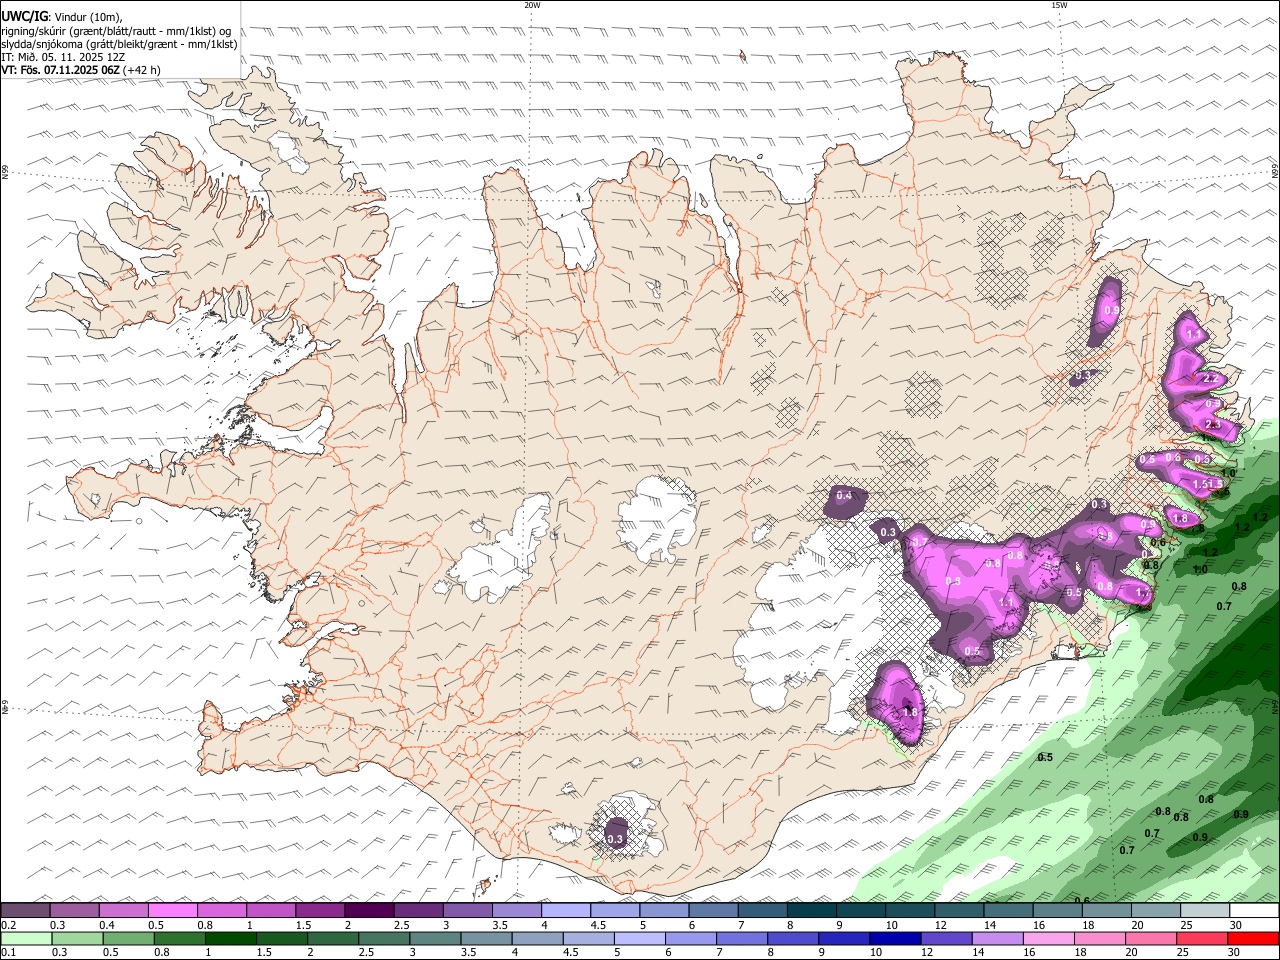Choose the lower legend swatch labeled 8
This screenshot has height=960, width=1280.
793,938
